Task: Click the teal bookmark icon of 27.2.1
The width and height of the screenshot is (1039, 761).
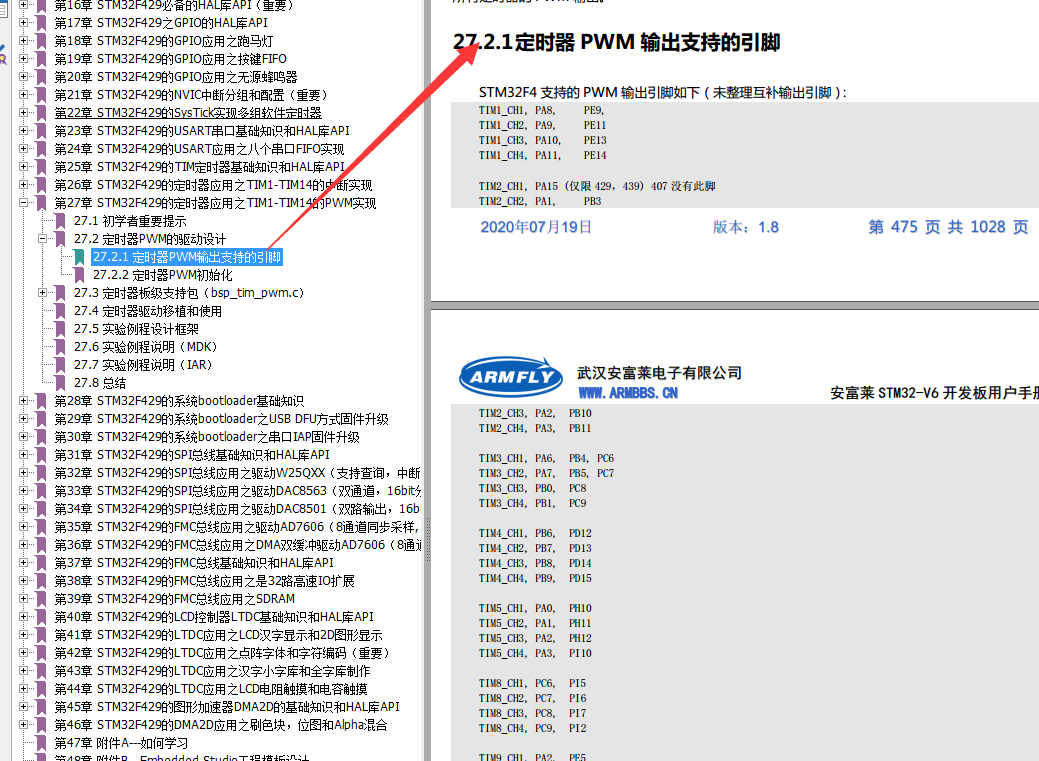Action: 80,257
